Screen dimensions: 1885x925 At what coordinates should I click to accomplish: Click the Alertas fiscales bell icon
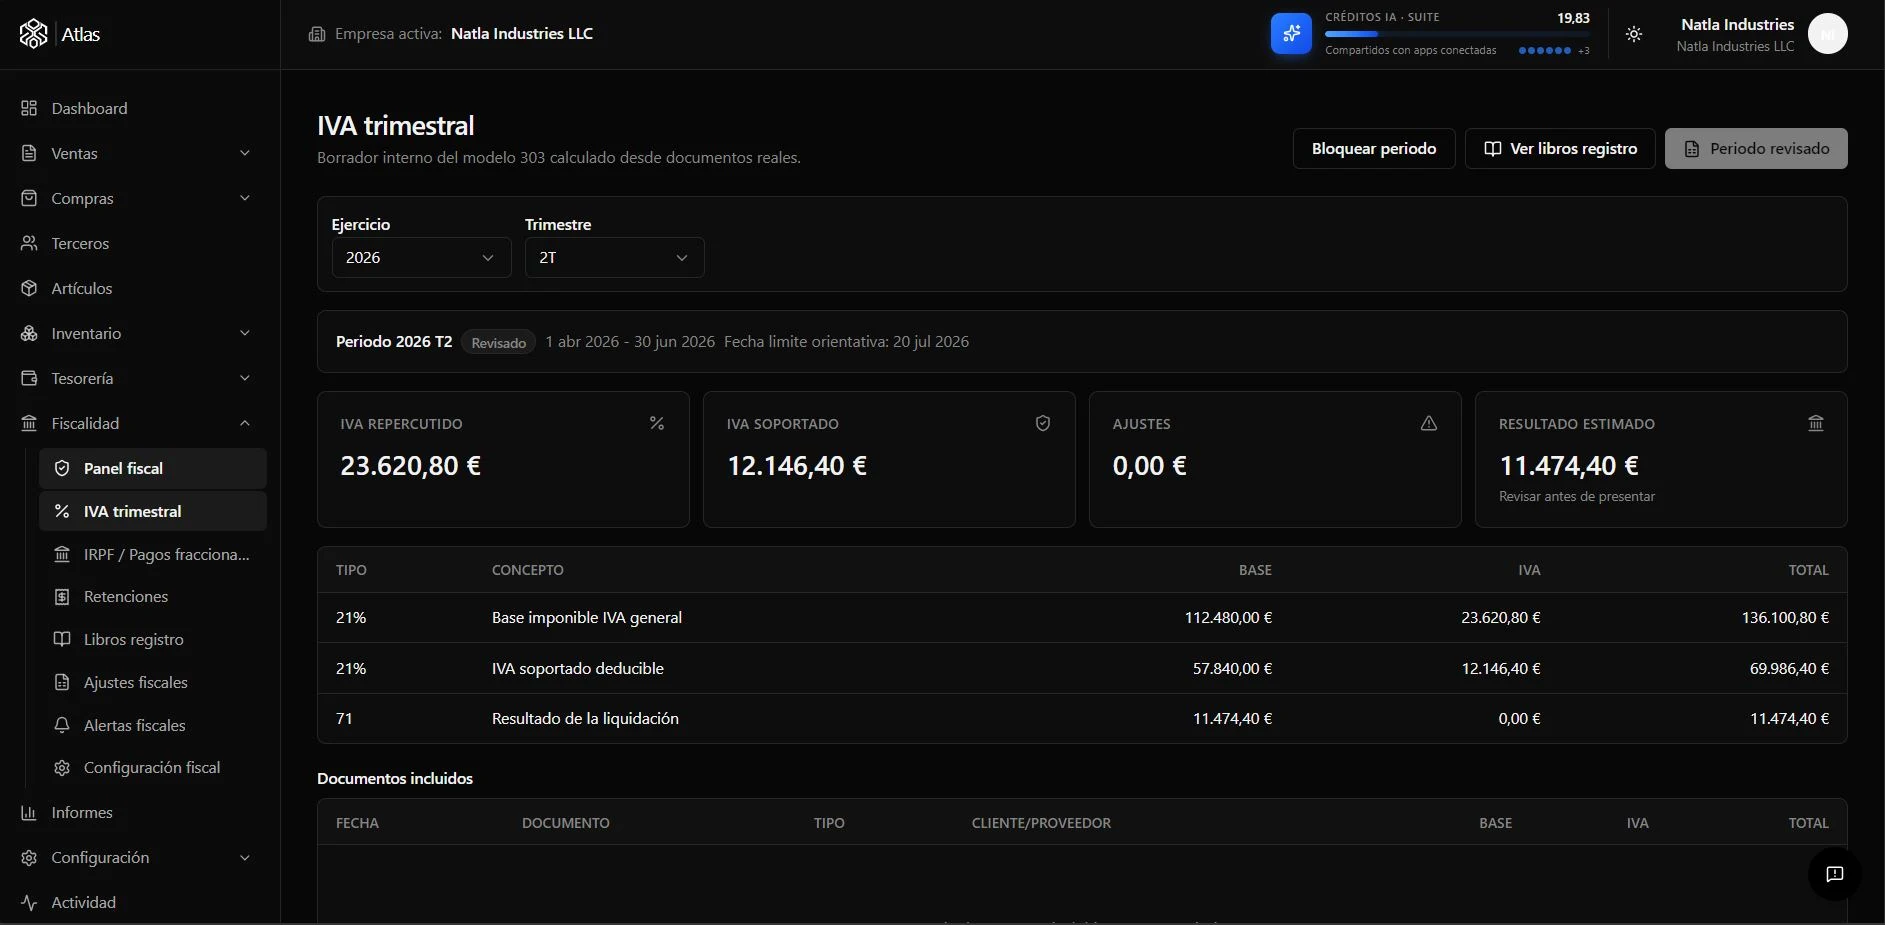pos(62,725)
